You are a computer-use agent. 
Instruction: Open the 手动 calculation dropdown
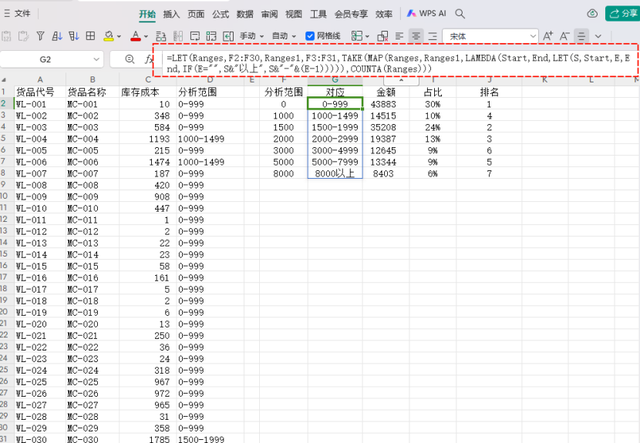[x=252, y=36]
